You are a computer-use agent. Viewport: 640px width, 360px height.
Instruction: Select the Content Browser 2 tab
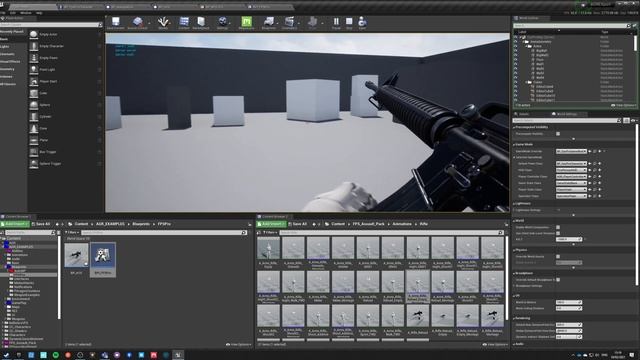275,217
